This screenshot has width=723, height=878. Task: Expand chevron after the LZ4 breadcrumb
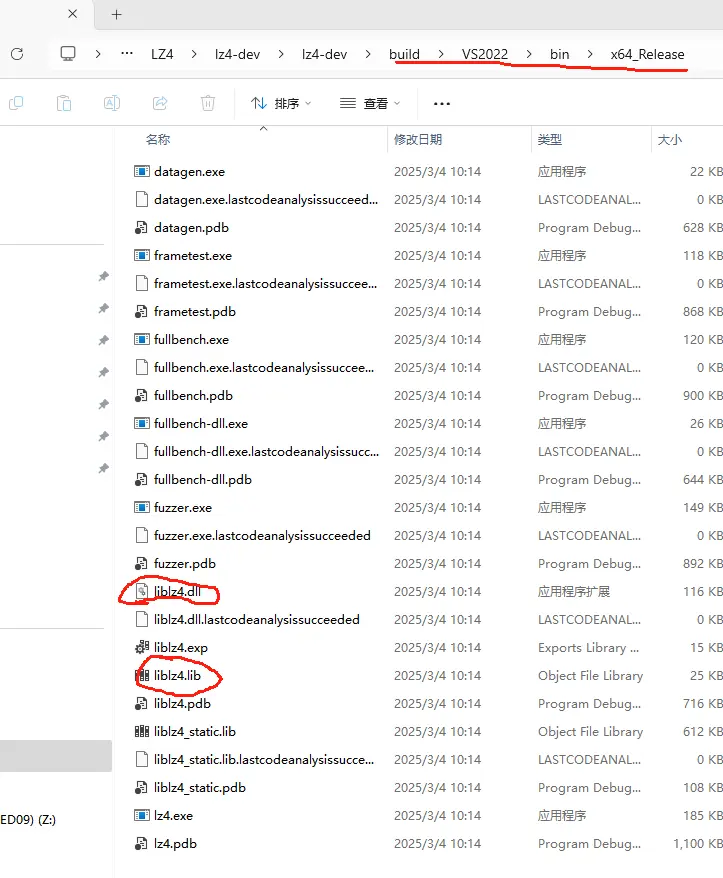[194, 54]
